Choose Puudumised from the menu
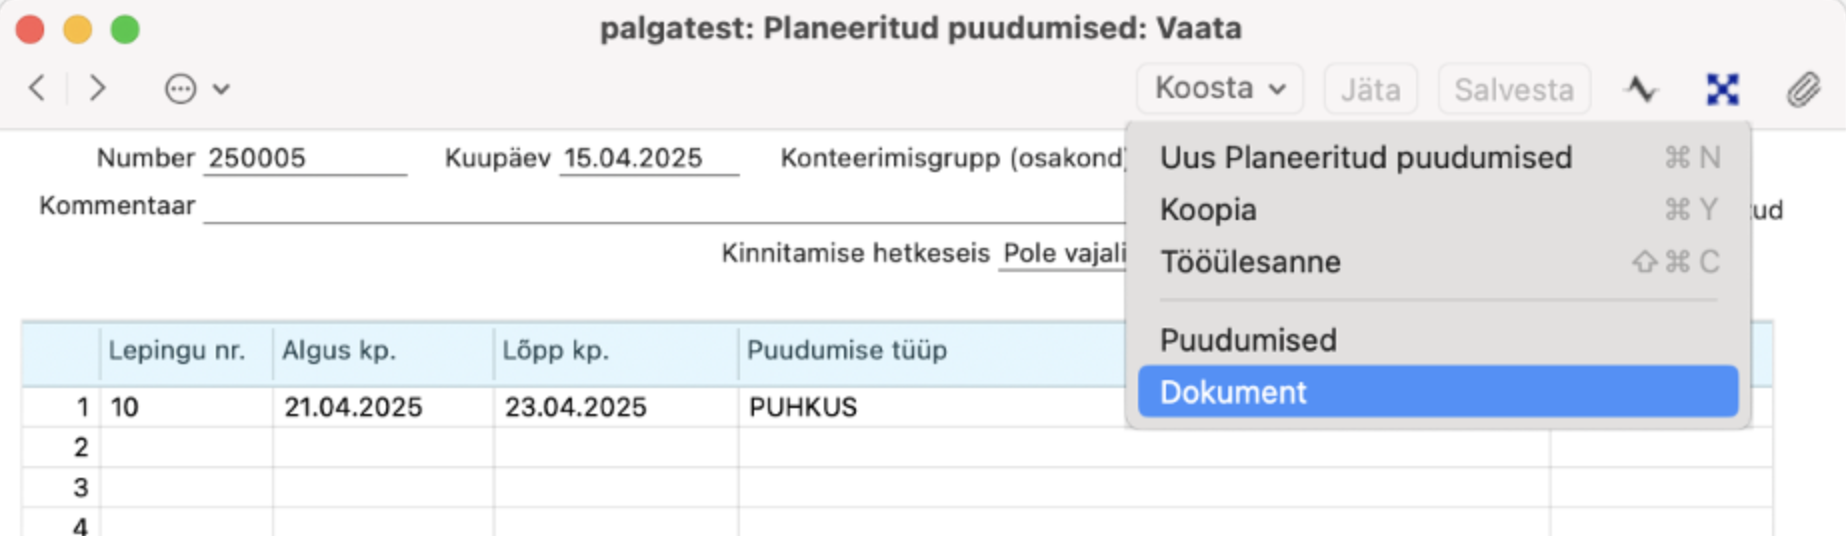Viewport: 1846px width, 536px height. (1248, 340)
